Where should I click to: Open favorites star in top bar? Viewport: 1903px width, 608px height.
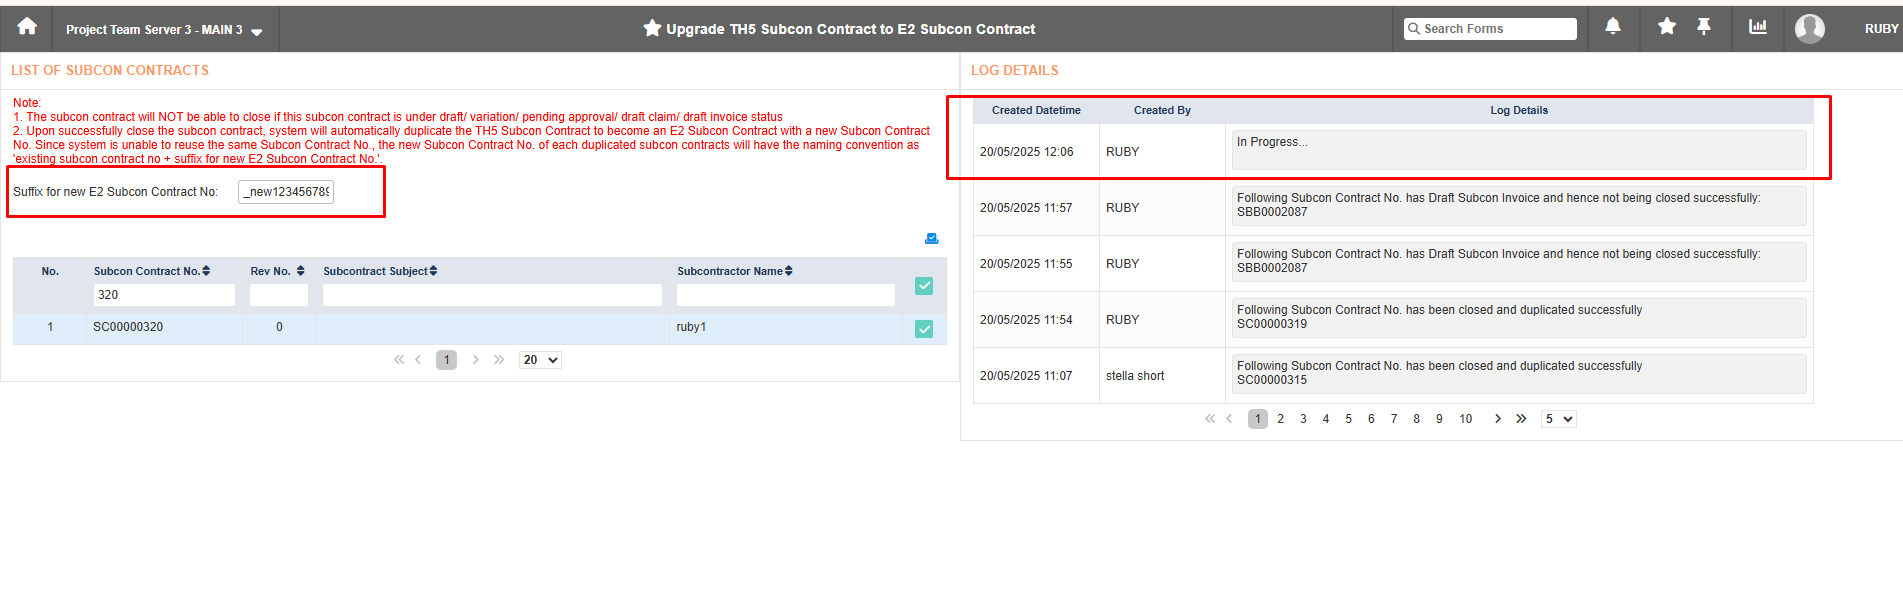coord(1667,27)
